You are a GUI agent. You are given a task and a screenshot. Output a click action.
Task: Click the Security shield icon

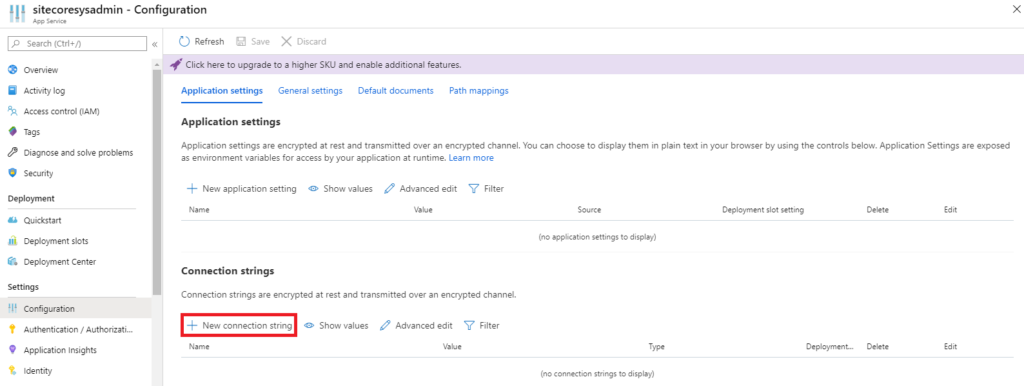click(12, 173)
